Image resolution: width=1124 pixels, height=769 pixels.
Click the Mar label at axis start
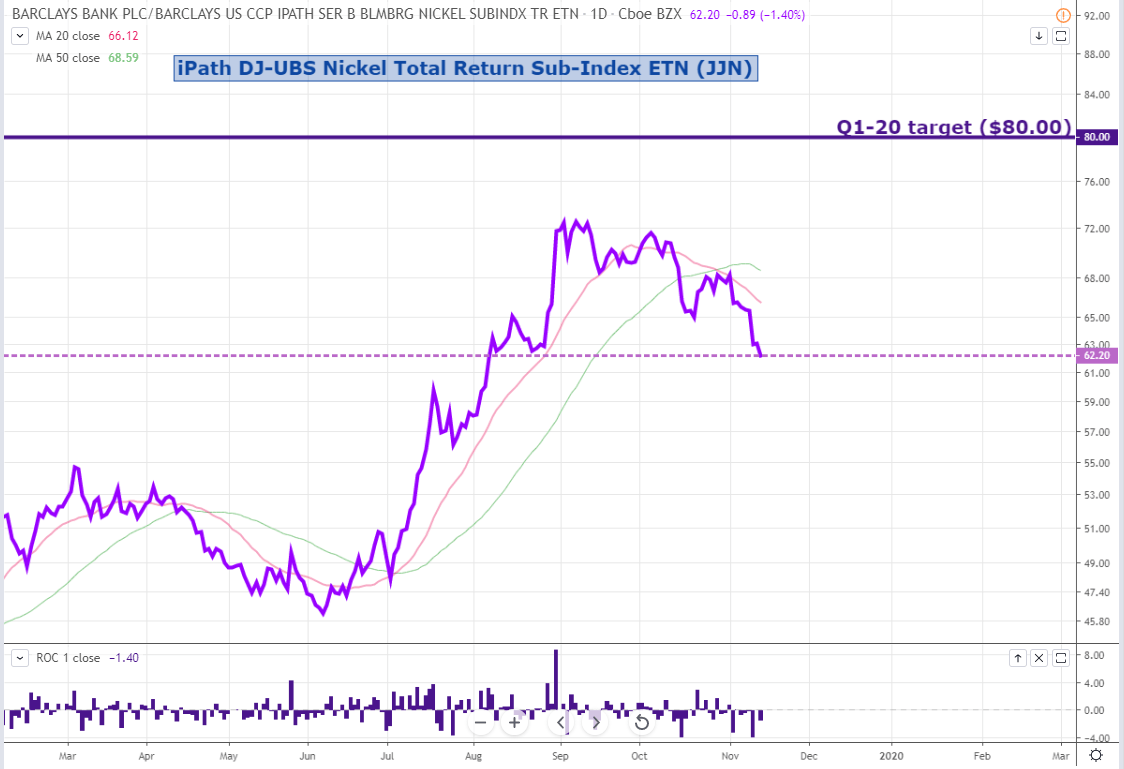(x=67, y=756)
